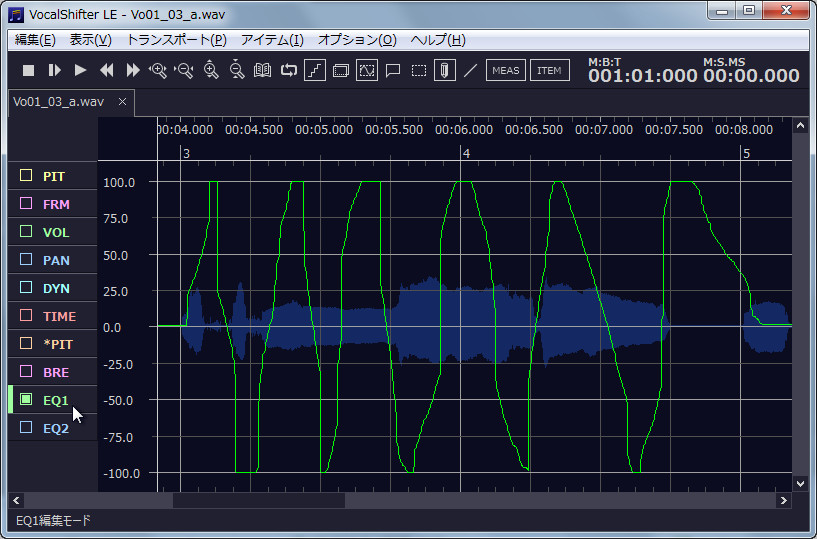Click the rewind button
817x539 pixels.
tap(107, 70)
